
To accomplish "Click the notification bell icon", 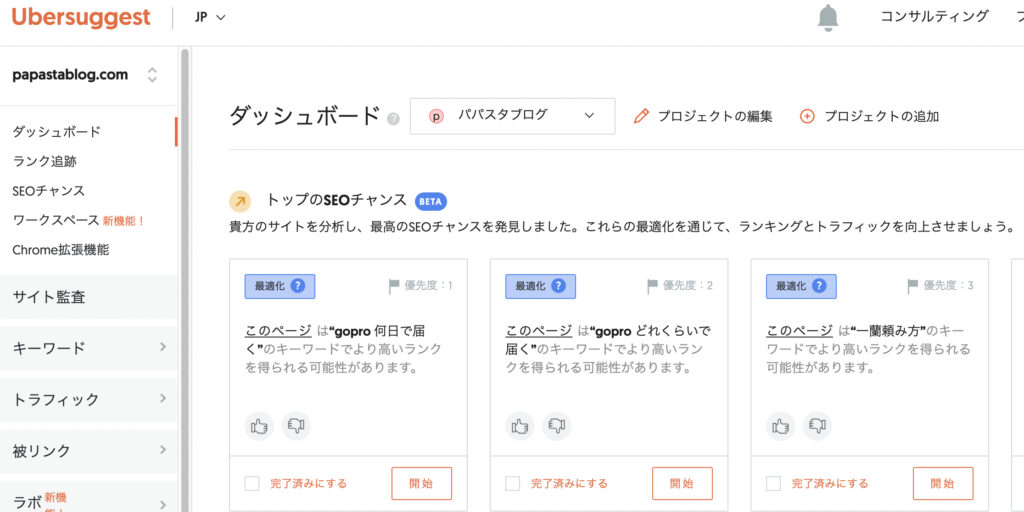I will pos(828,17).
